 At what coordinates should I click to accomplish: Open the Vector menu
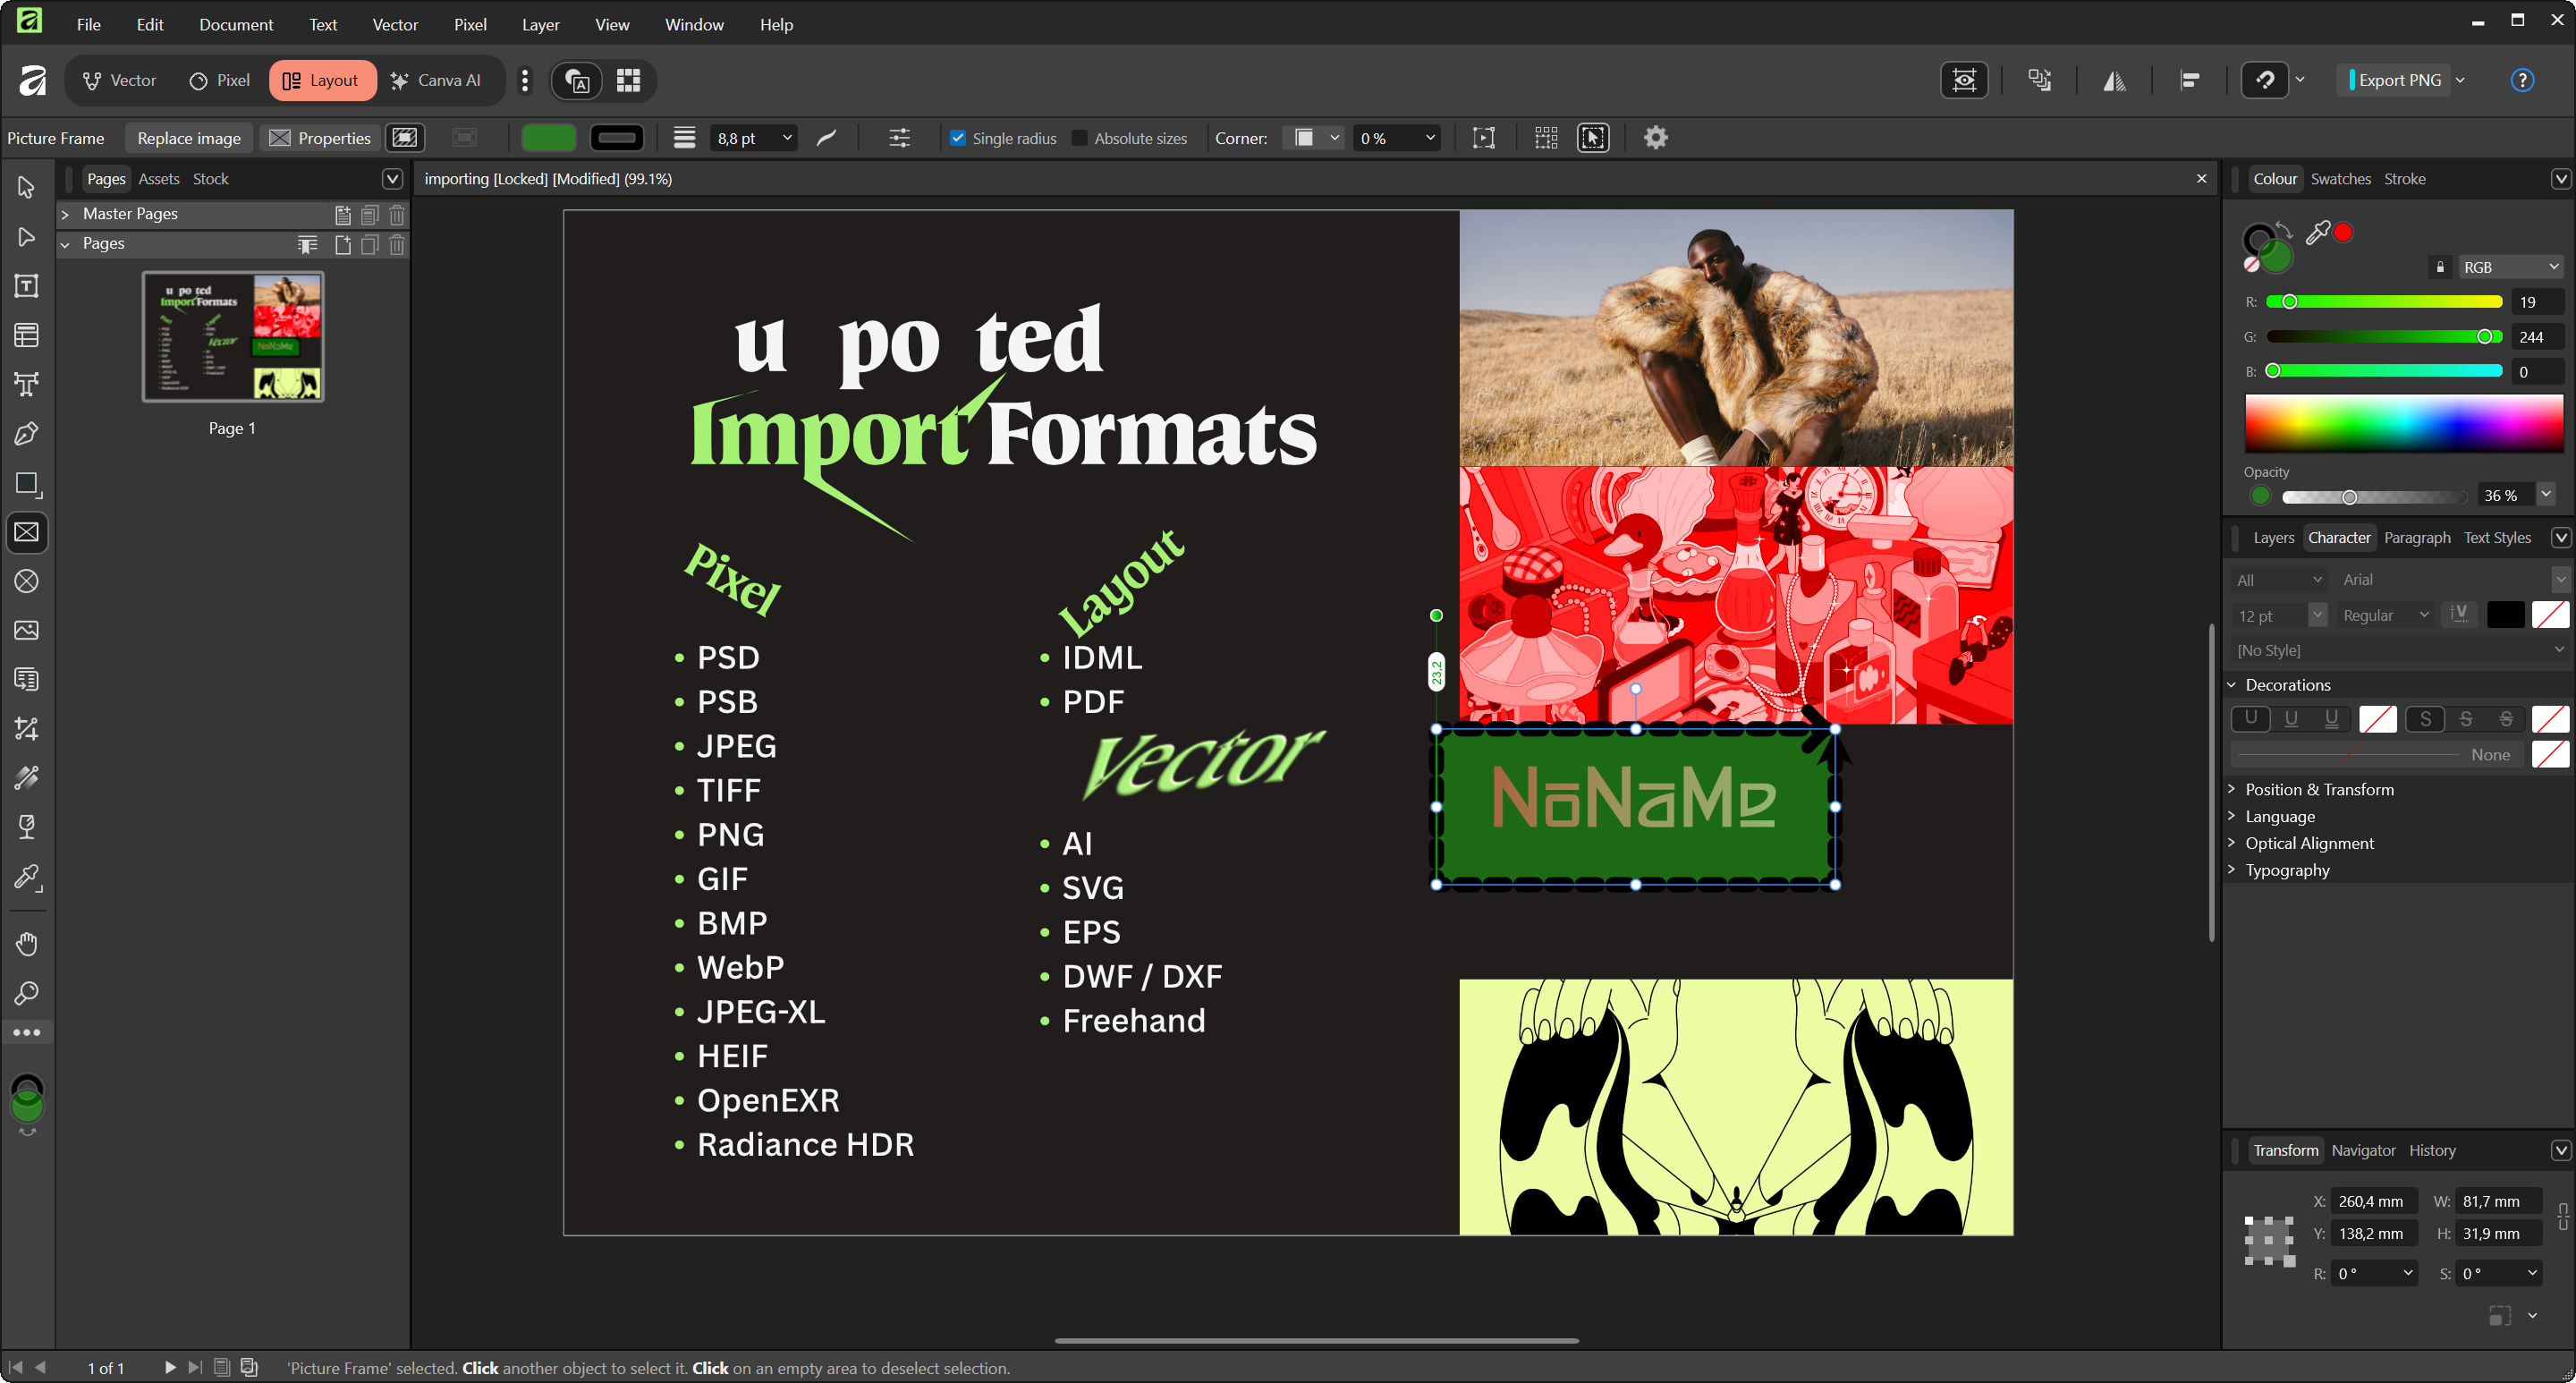point(394,24)
